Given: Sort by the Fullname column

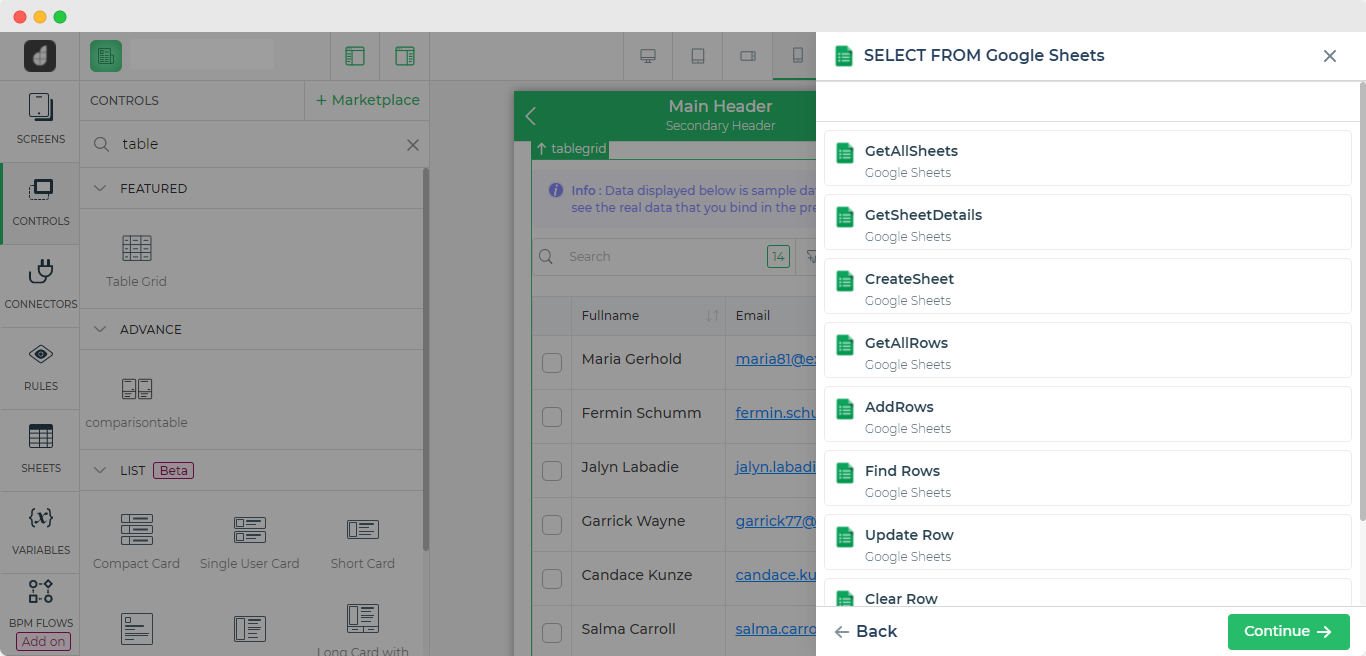Looking at the screenshot, I should [712, 316].
